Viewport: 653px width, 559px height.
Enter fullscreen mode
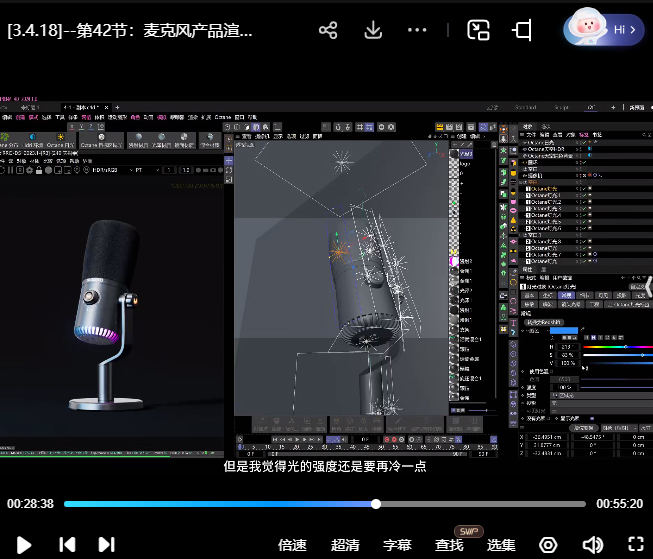point(635,545)
